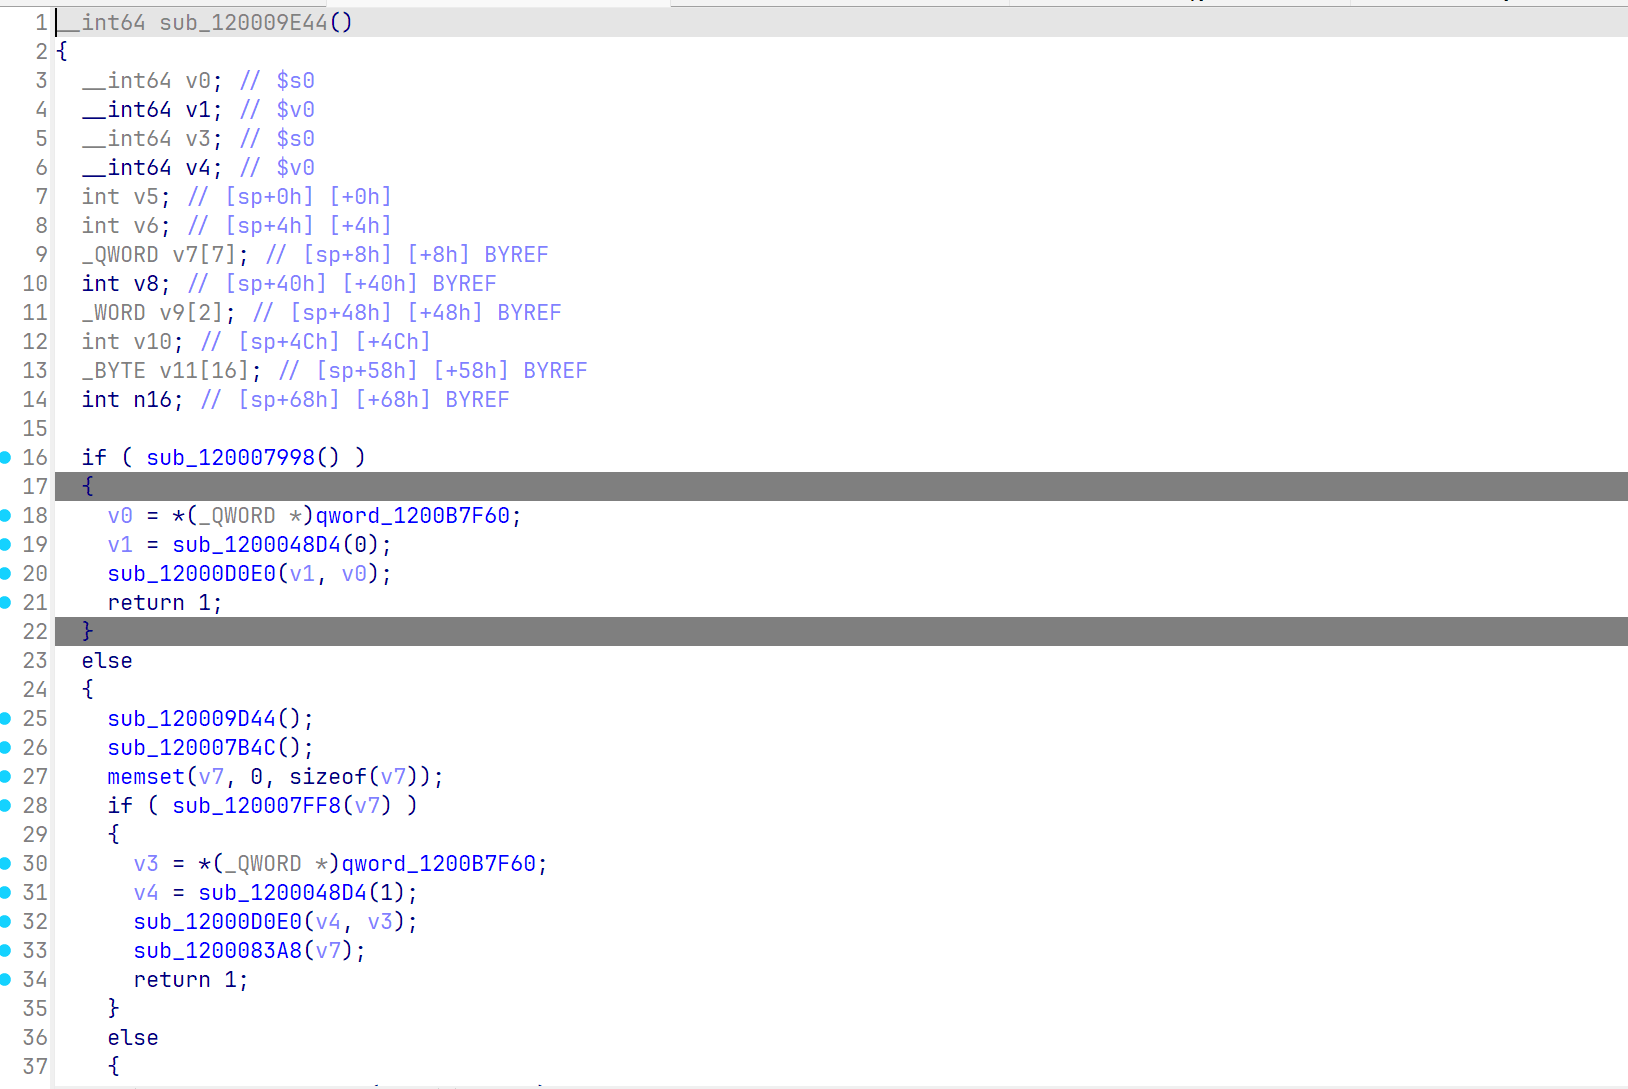The image size is (1628, 1089).
Task: Select the n16 variable declaration
Action: pos(151,399)
